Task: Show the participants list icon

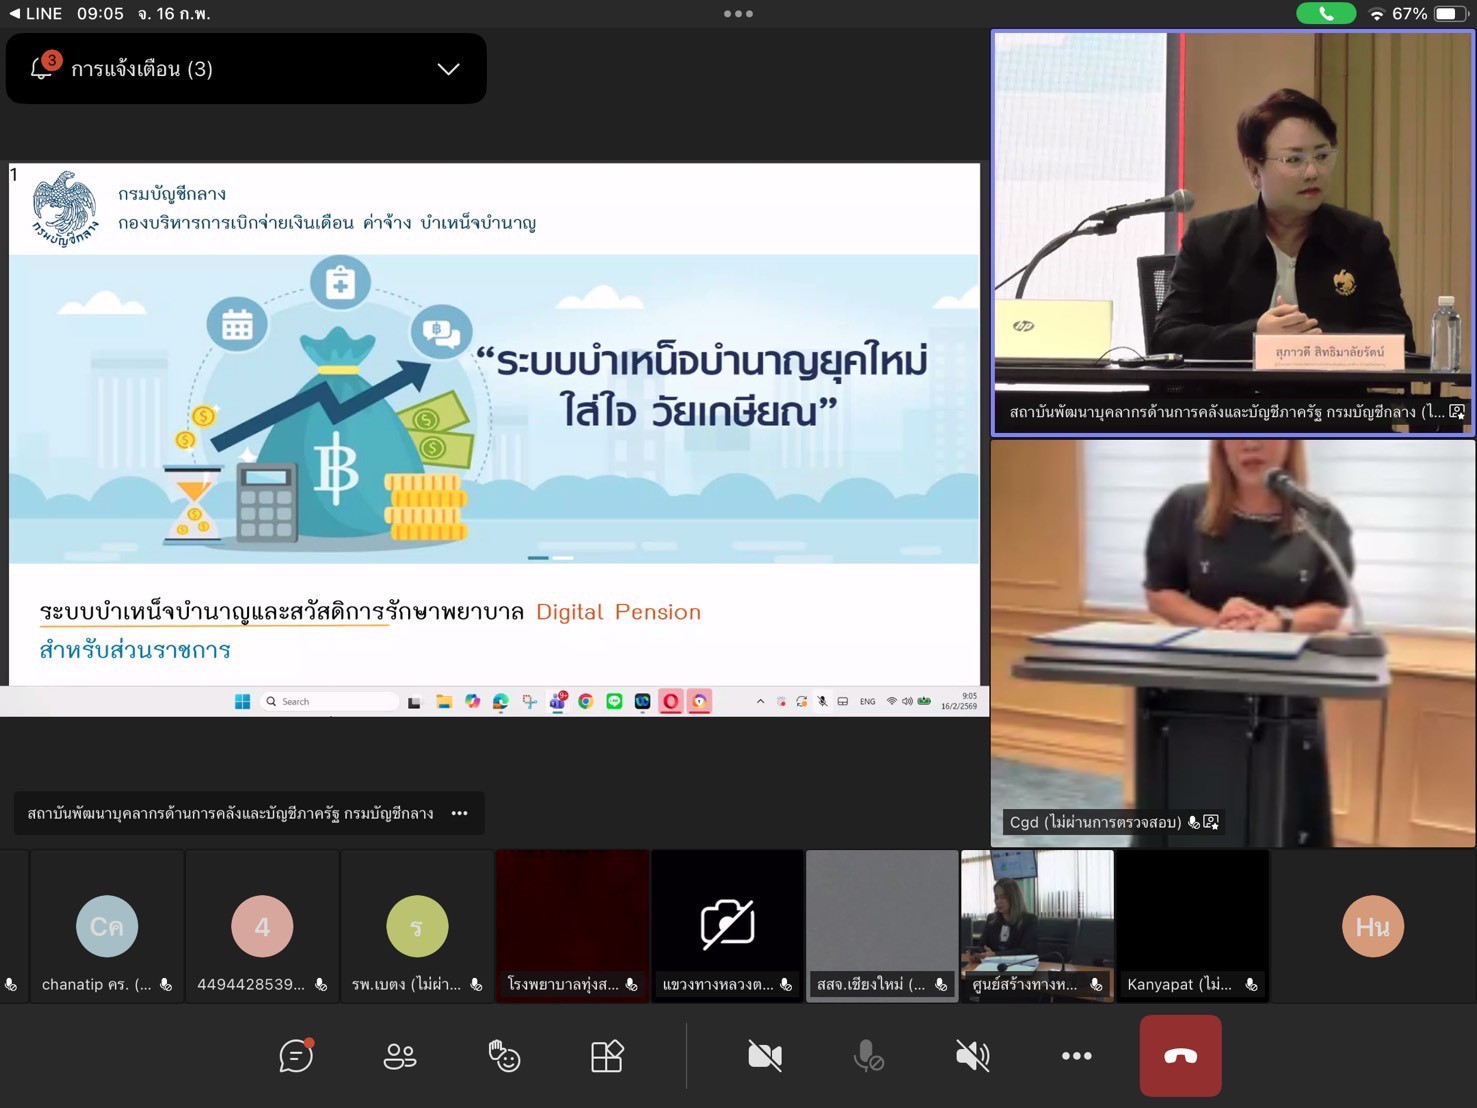Action: (400, 1056)
